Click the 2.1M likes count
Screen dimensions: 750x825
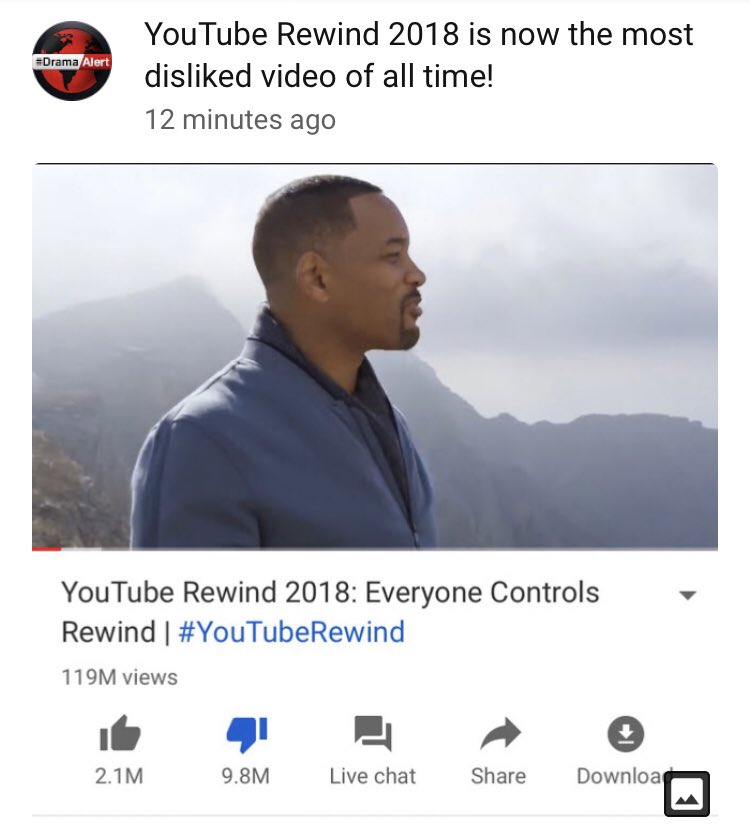(x=119, y=776)
